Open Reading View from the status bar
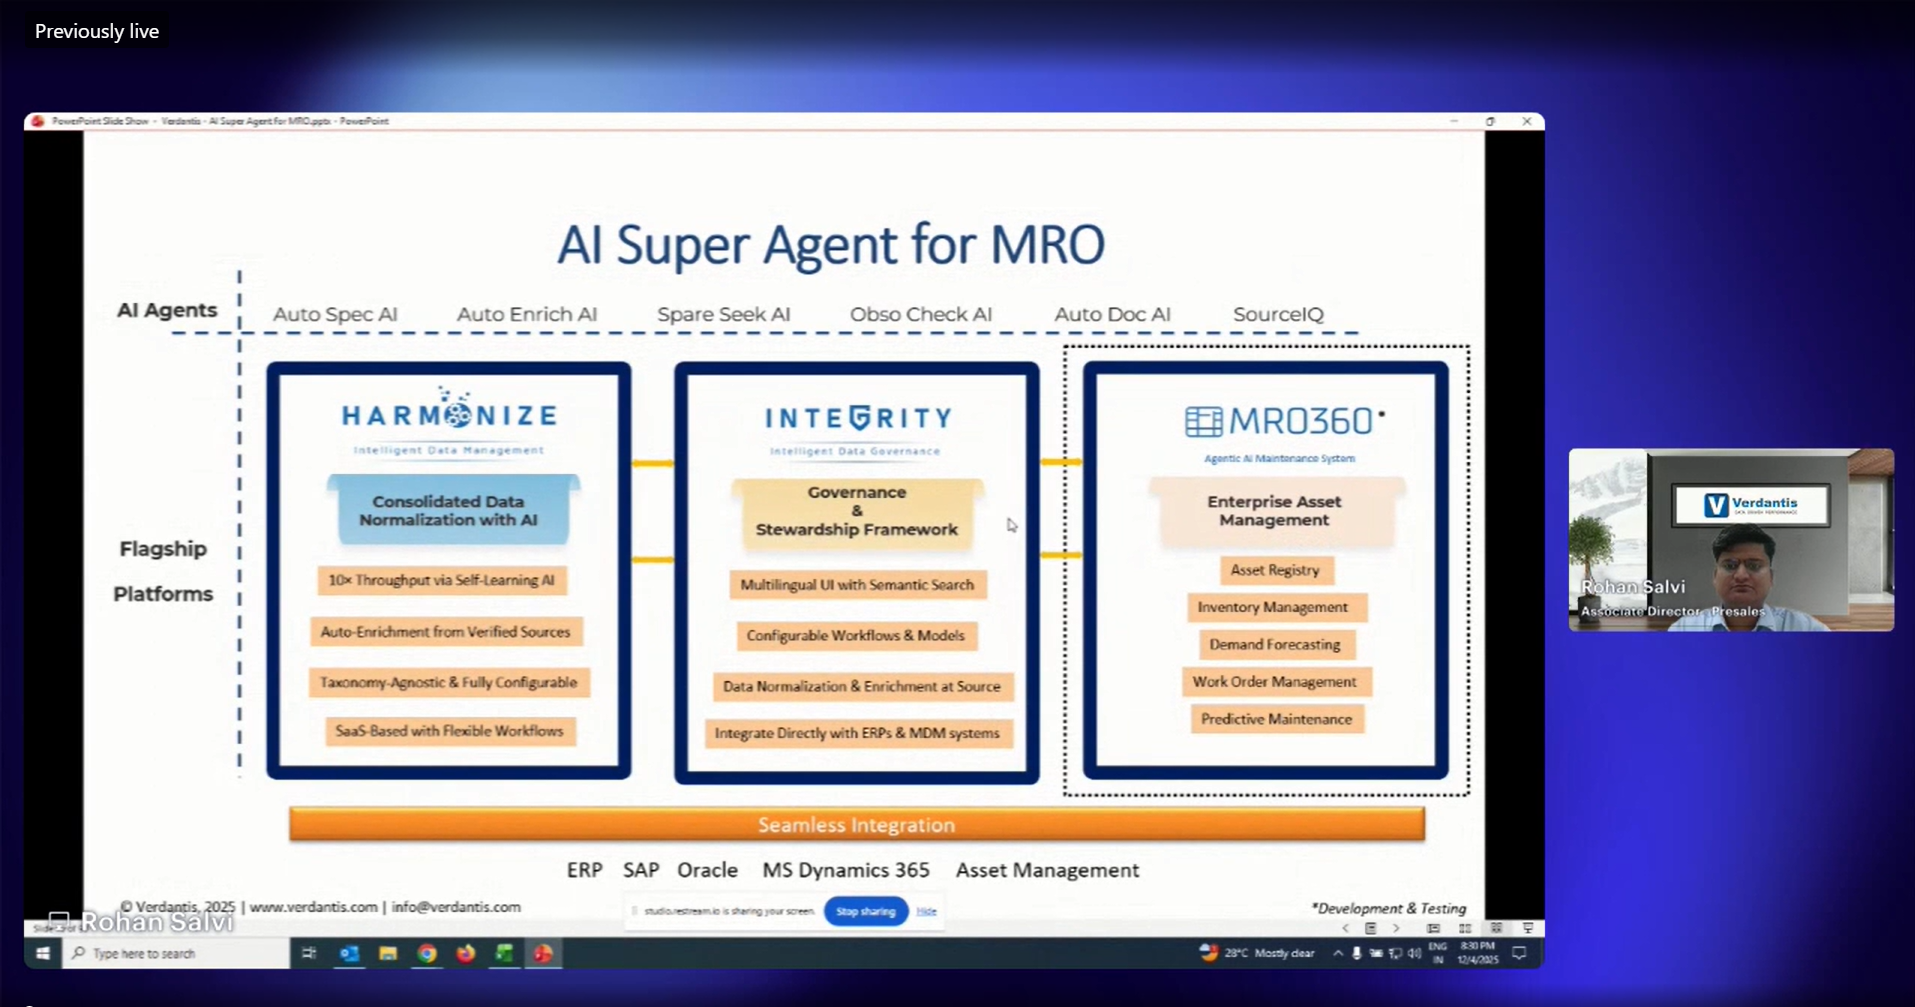 (1496, 929)
